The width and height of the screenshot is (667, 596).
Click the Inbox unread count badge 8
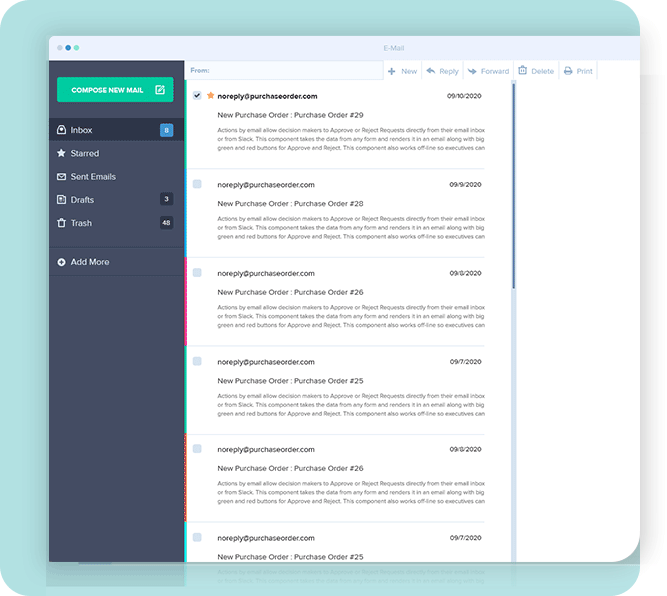pyautogui.click(x=166, y=130)
